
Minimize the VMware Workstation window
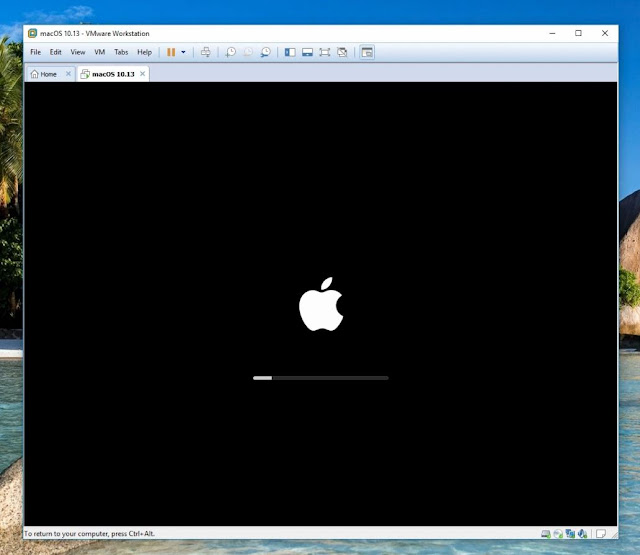coord(552,33)
